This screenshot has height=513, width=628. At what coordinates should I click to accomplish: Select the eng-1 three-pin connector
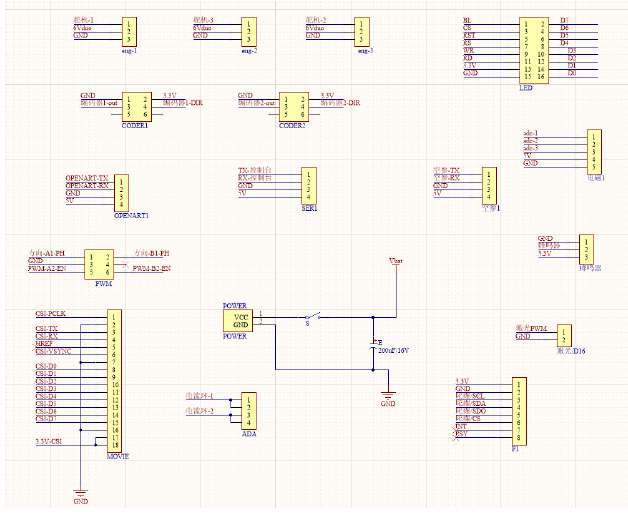129,32
